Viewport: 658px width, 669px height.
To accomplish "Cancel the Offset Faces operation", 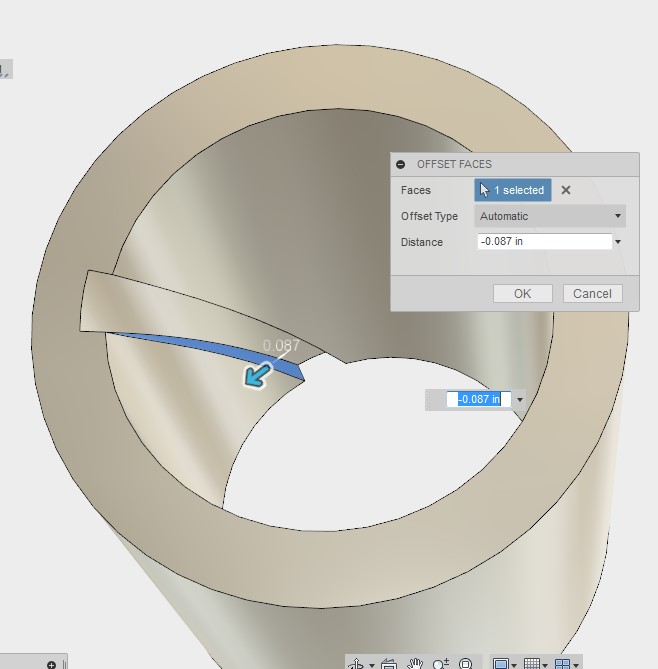I will (592, 294).
